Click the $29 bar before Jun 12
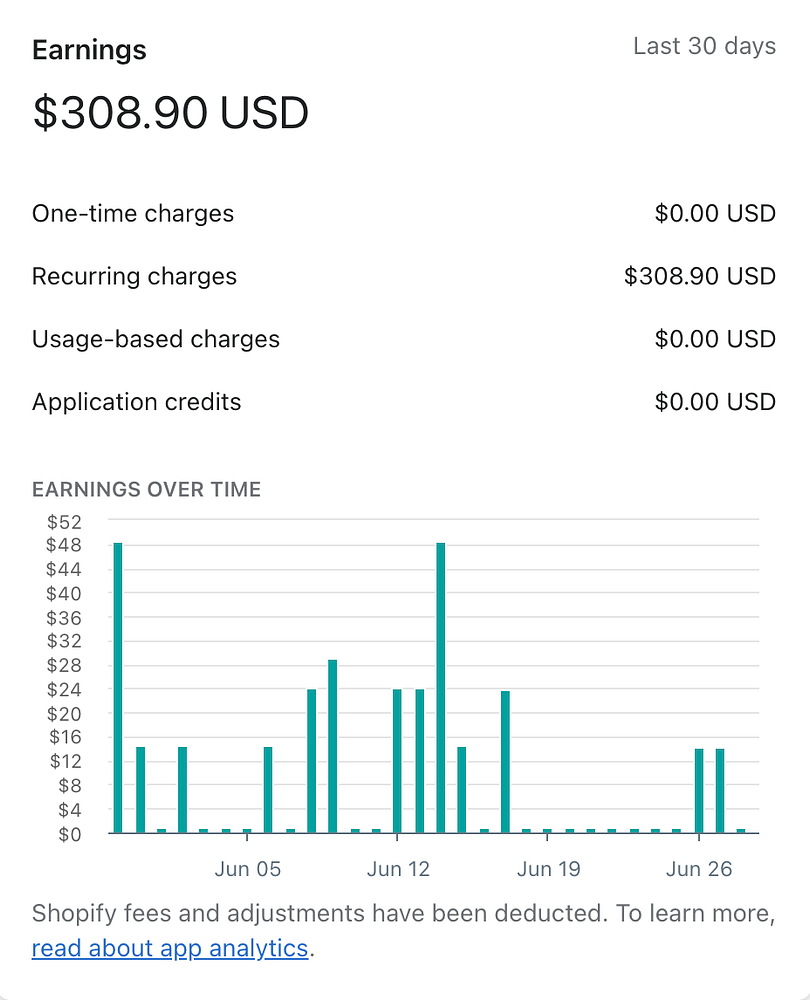Screen dimensions: 810x1000 [332, 747]
